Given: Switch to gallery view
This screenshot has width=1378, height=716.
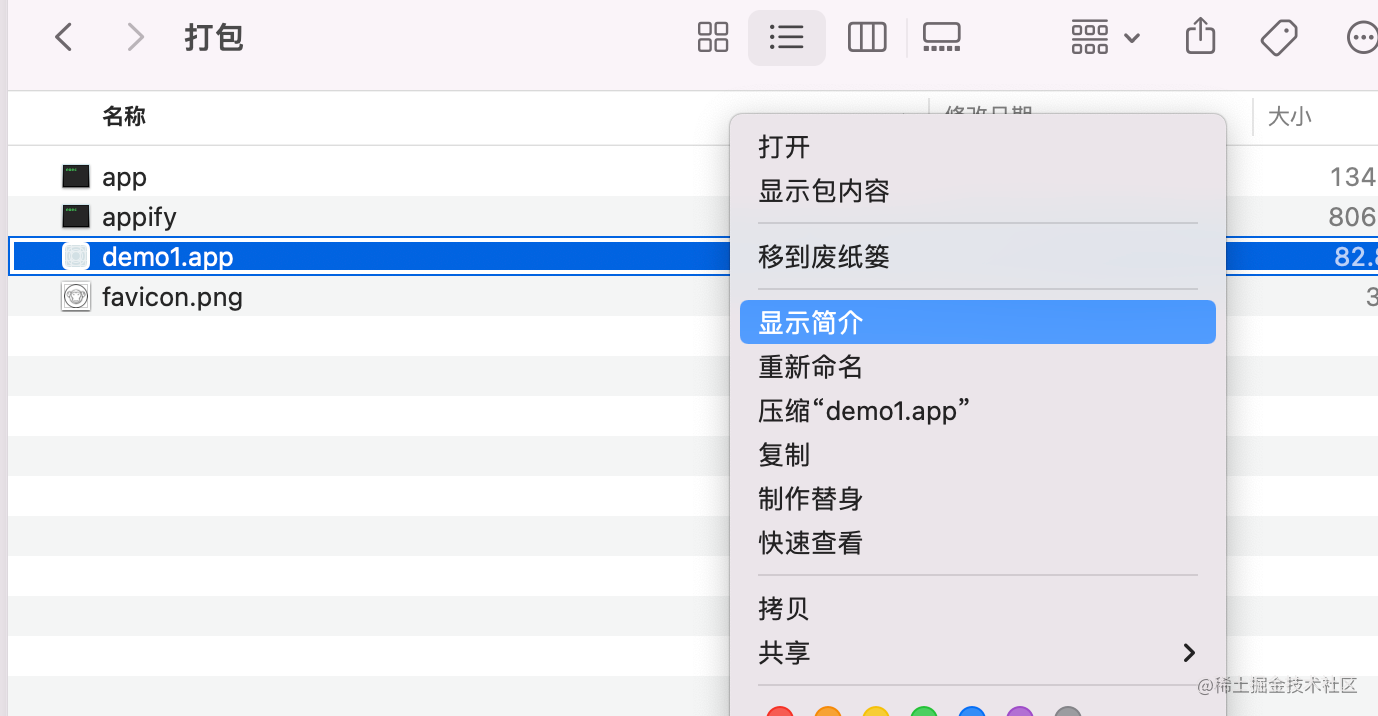Looking at the screenshot, I should coord(941,37).
